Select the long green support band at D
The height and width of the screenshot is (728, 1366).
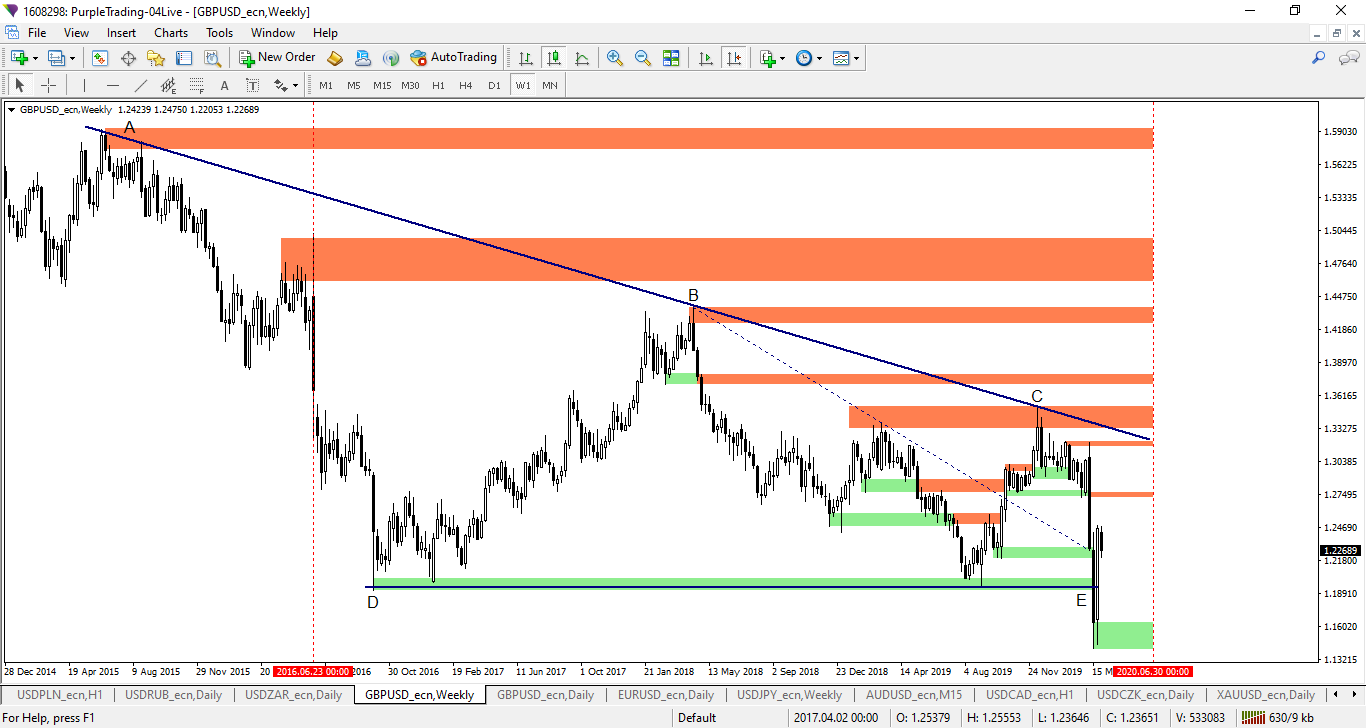(x=733, y=582)
